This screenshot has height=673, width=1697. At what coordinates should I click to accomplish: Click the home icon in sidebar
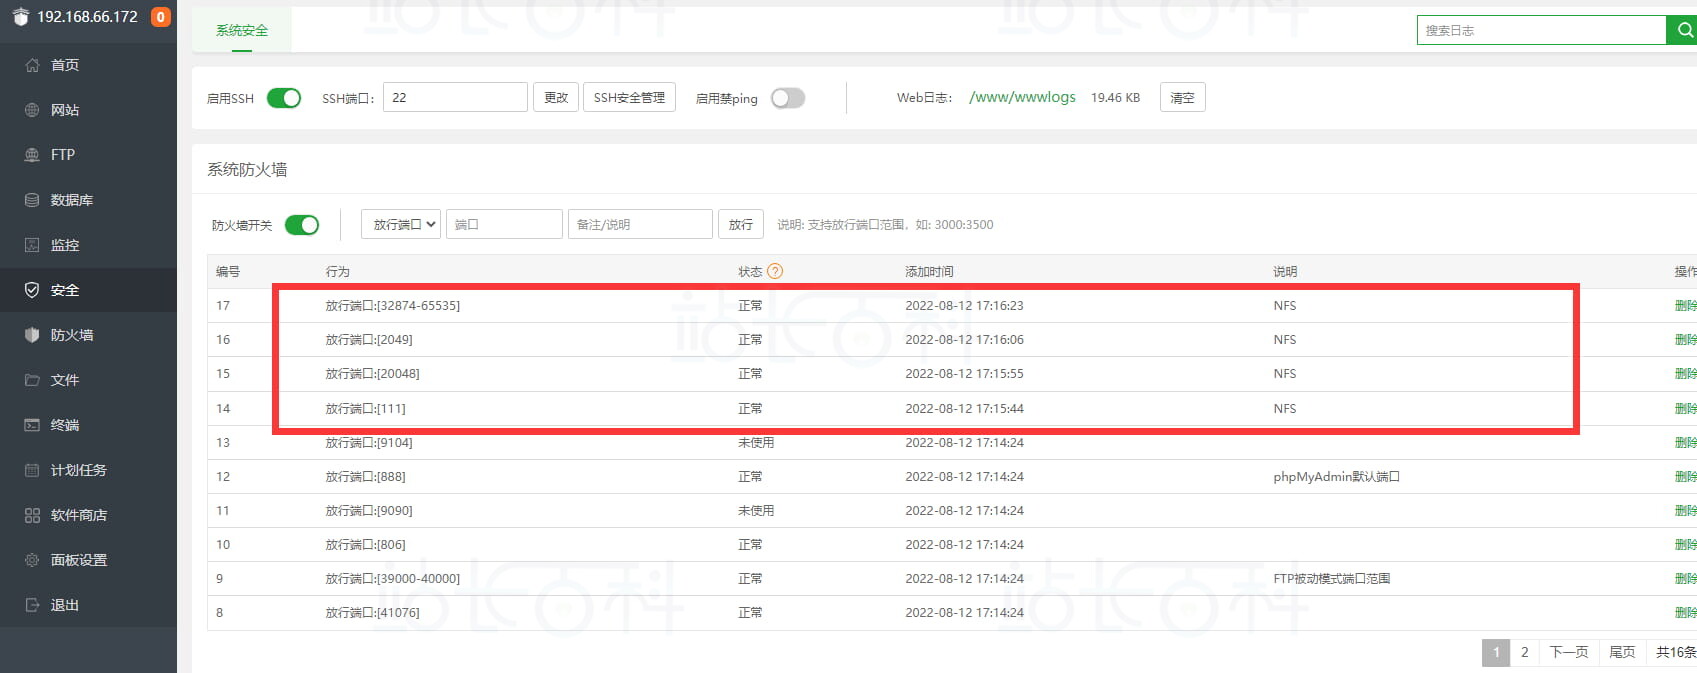32,65
